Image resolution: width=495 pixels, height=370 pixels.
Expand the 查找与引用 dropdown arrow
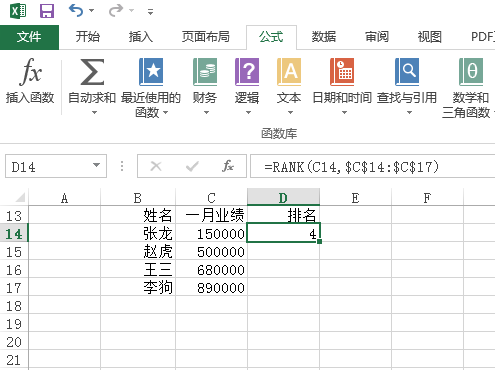(x=409, y=113)
